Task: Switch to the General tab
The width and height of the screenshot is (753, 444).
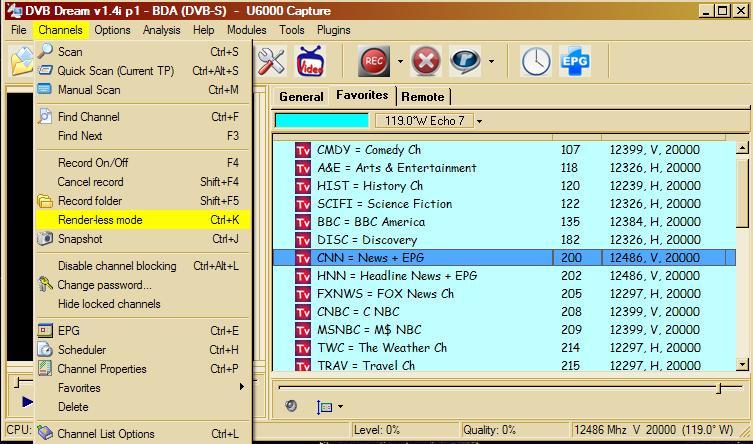Action: (x=301, y=96)
